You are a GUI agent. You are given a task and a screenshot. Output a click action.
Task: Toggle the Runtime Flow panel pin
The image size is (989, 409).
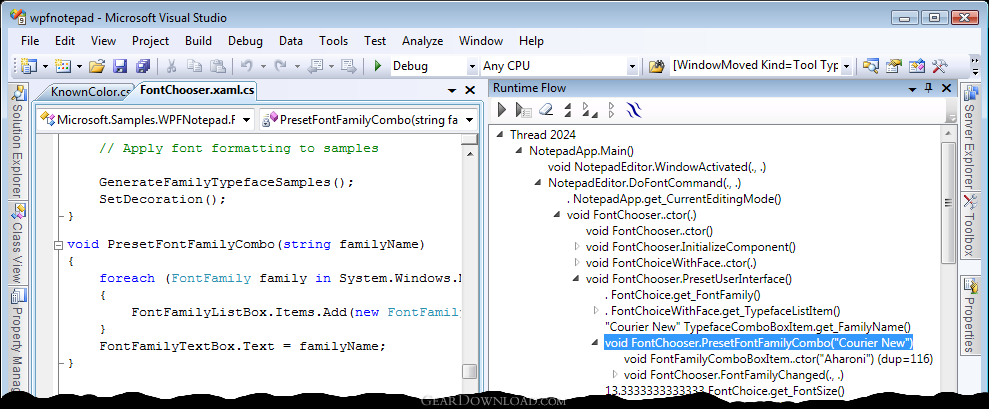tap(928, 88)
